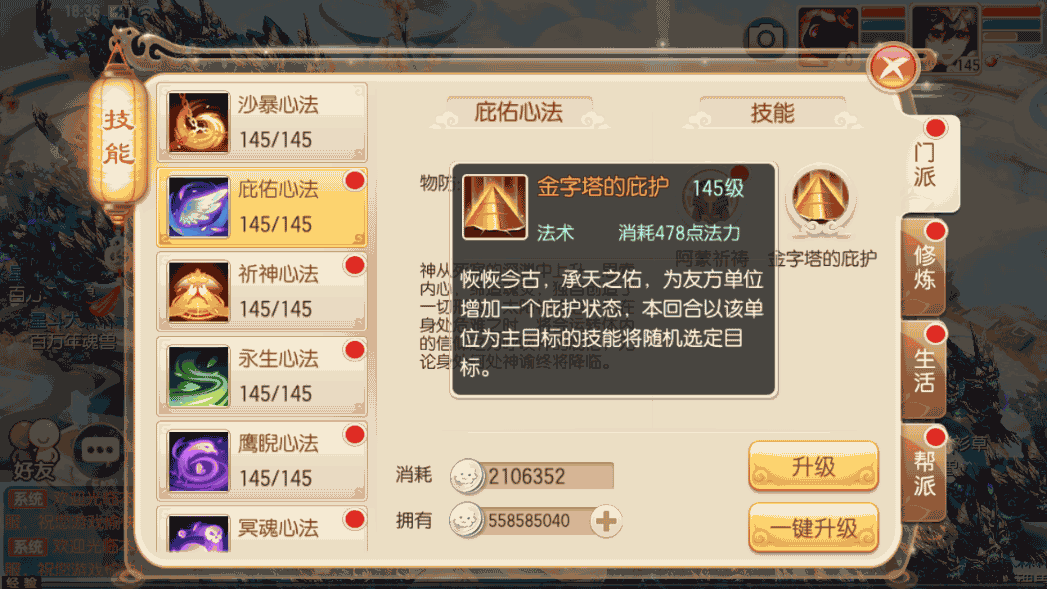
Task: Click the pyramid icon in the tooltip
Action: point(495,206)
